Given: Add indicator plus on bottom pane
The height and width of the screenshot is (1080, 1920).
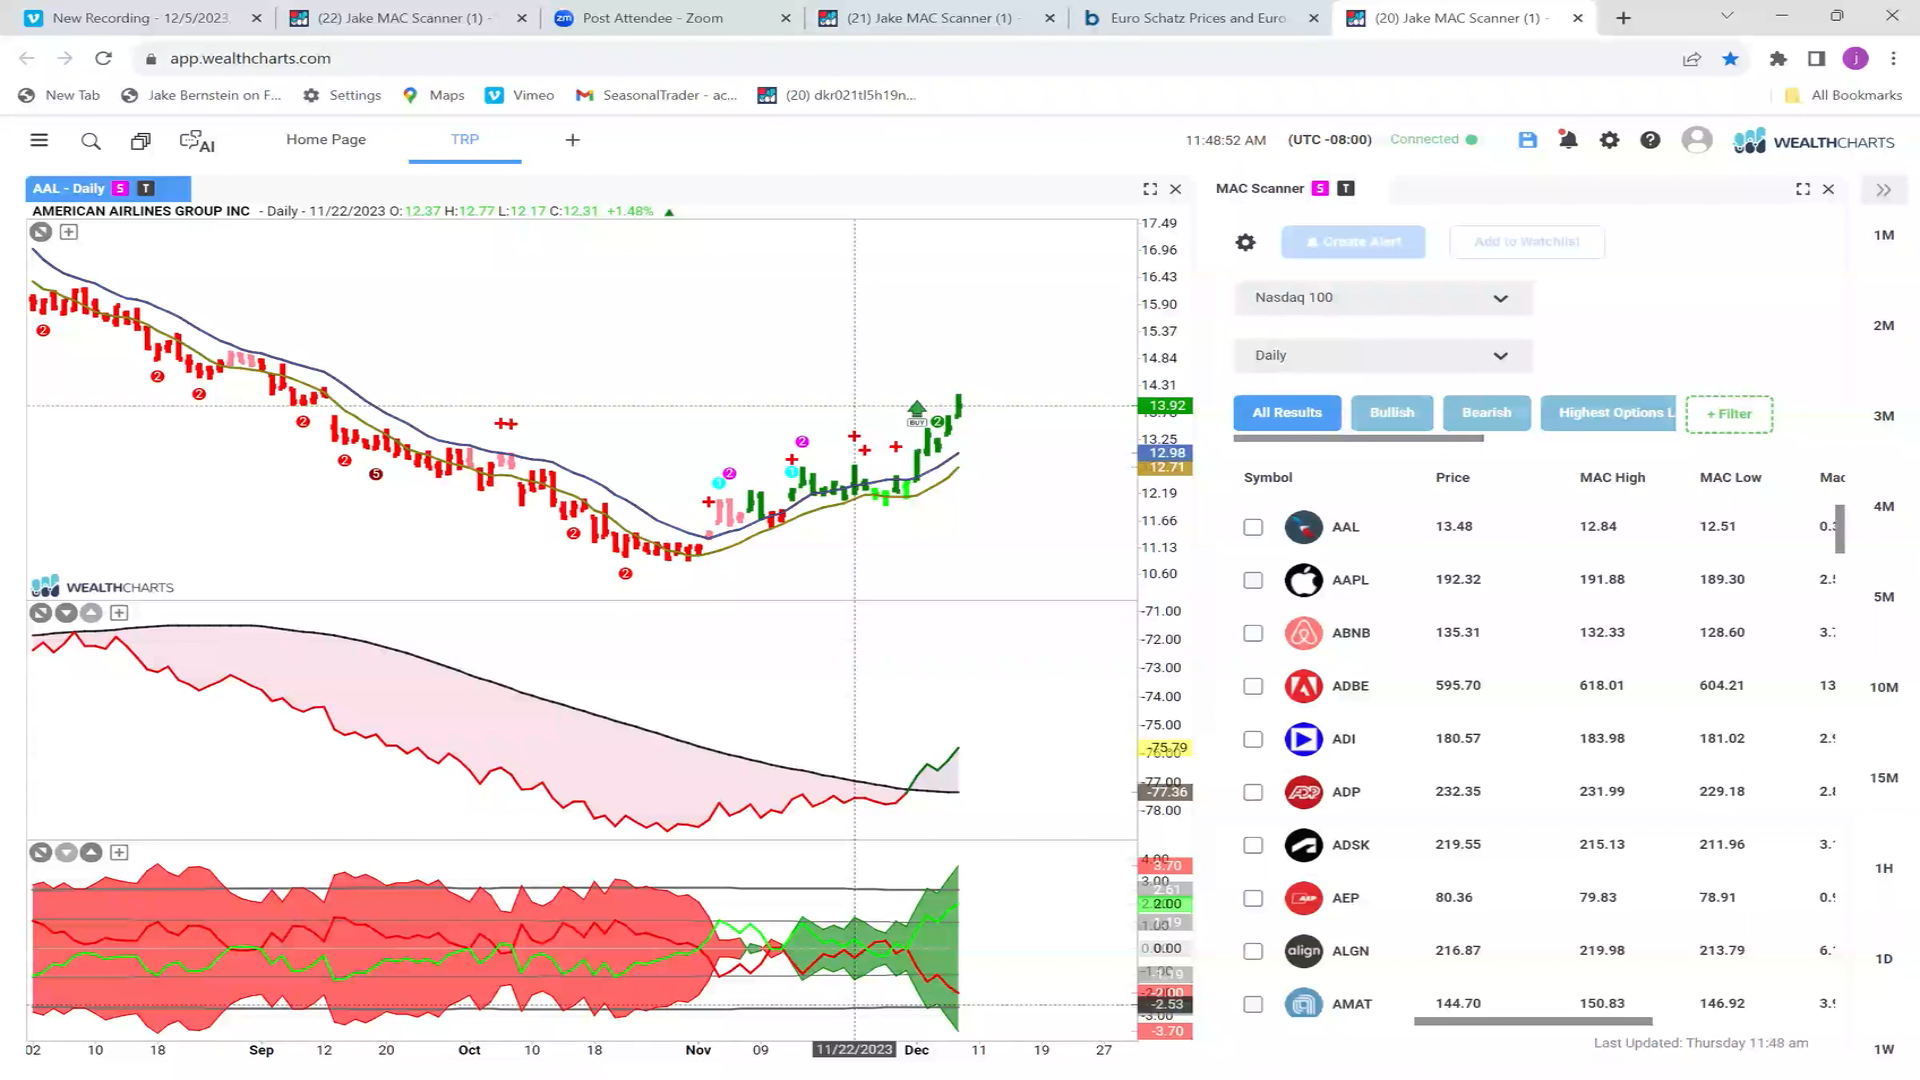Looking at the screenshot, I should point(119,853).
